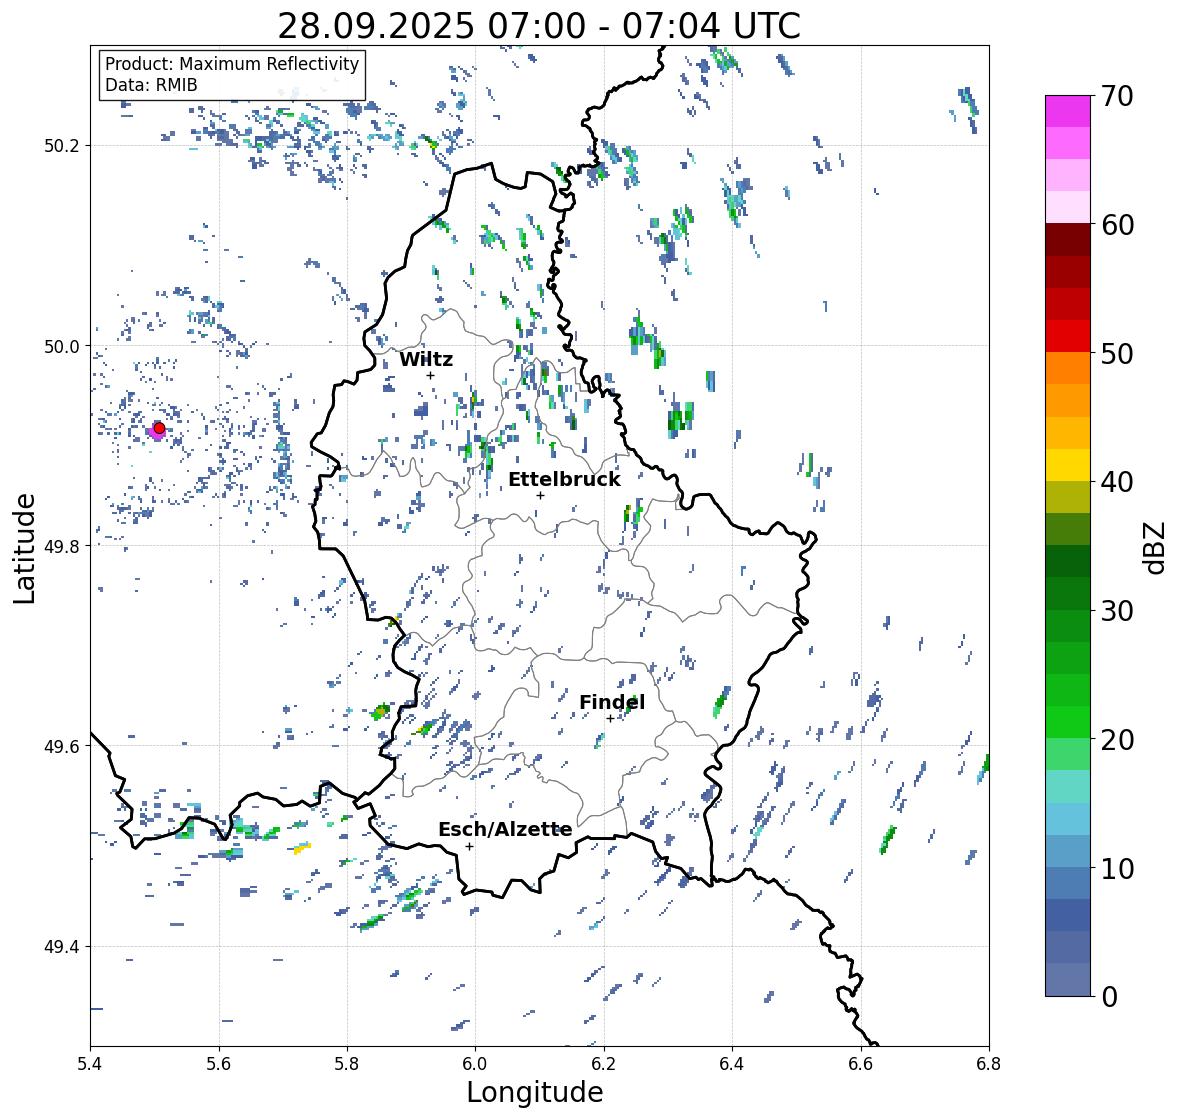Viewport: 1179px width, 1117px height.
Task: Click the Wiltz city label
Action: click(426, 359)
